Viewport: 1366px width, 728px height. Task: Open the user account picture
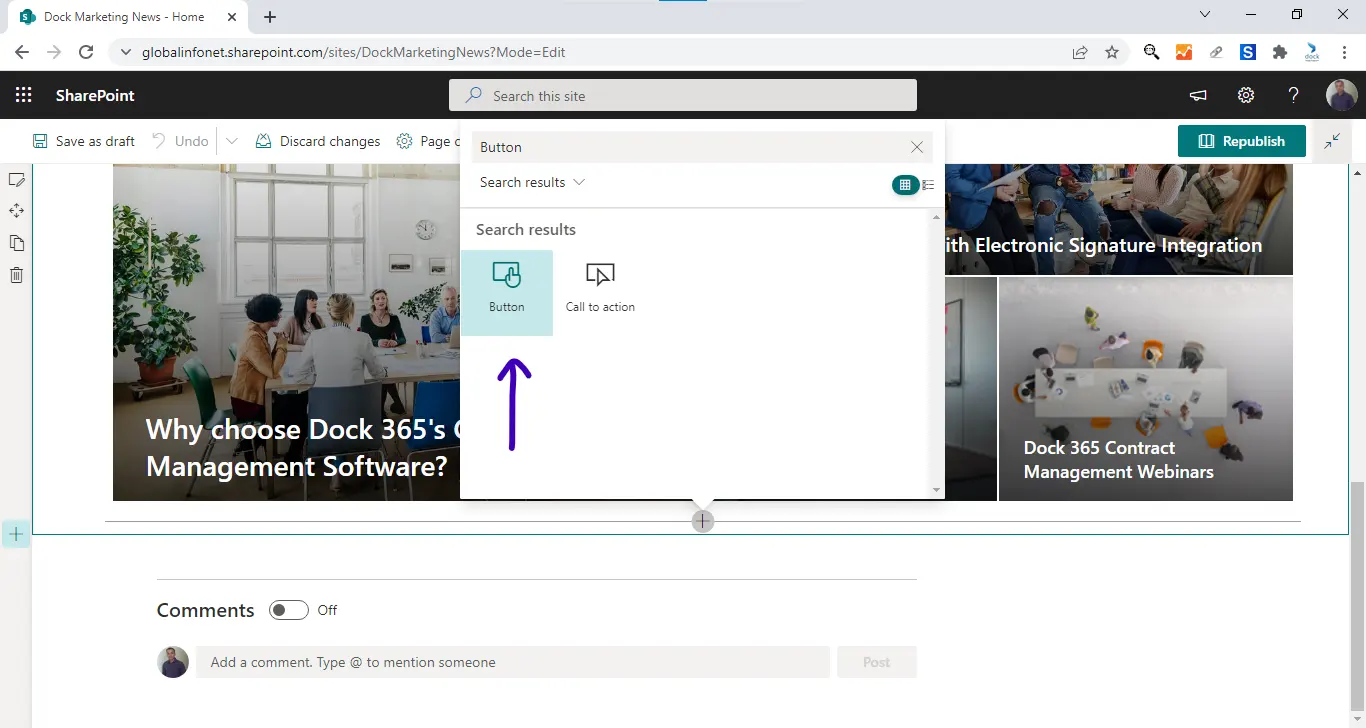tap(1341, 95)
